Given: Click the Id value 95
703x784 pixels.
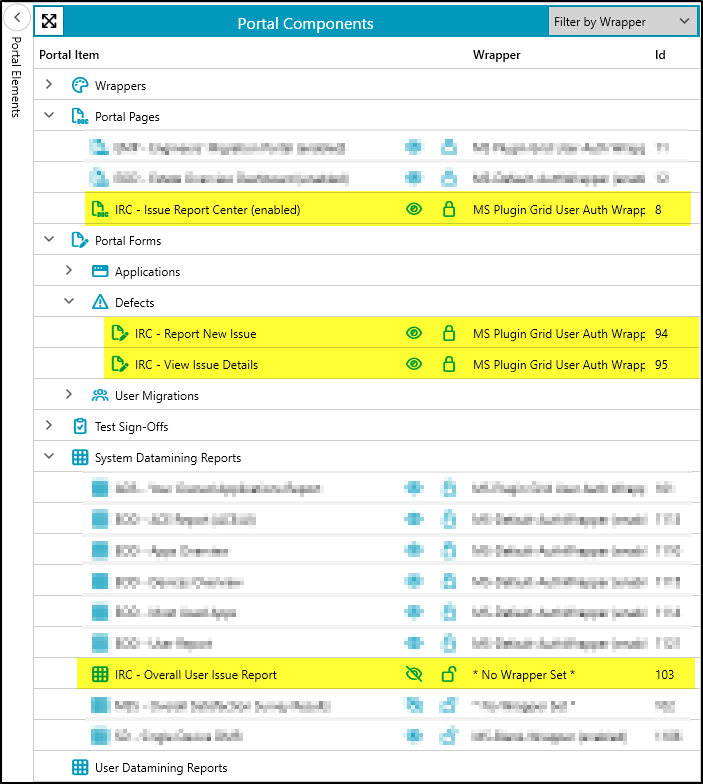Looking at the screenshot, I should coord(661,364).
